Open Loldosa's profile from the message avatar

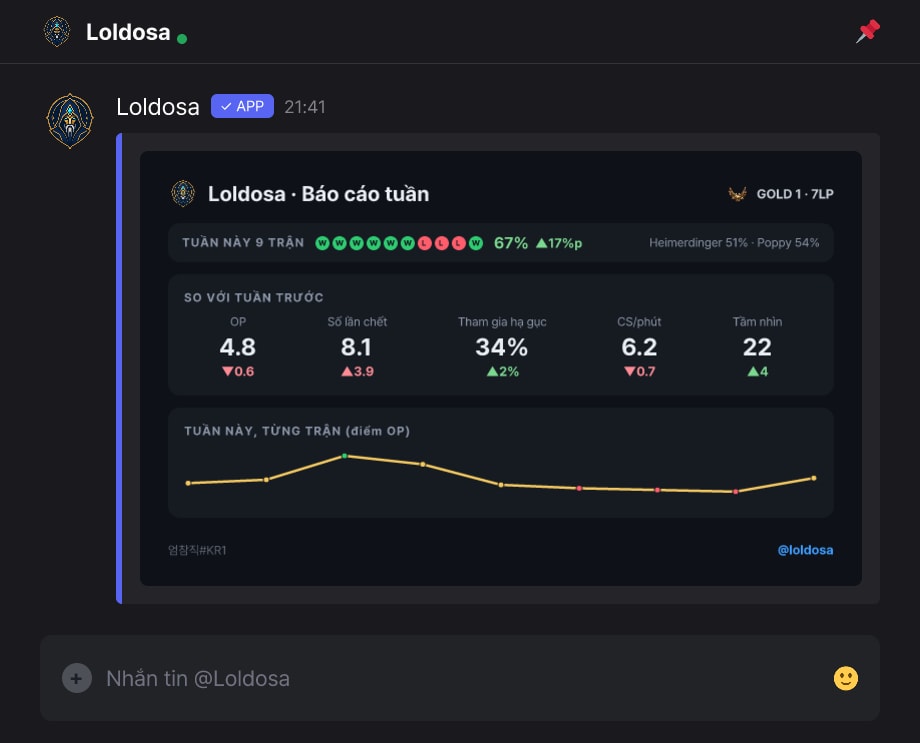coord(70,121)
